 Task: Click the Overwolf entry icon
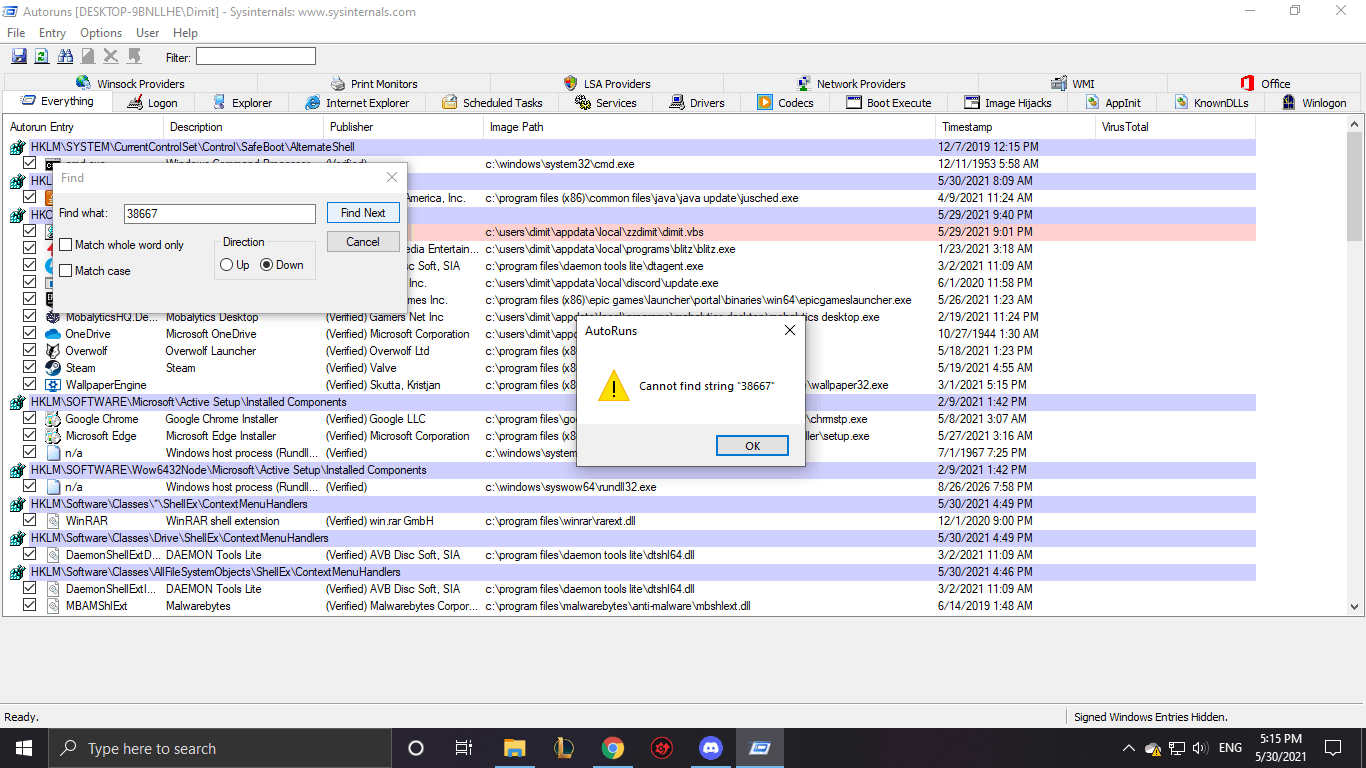(x=54, y=351)
